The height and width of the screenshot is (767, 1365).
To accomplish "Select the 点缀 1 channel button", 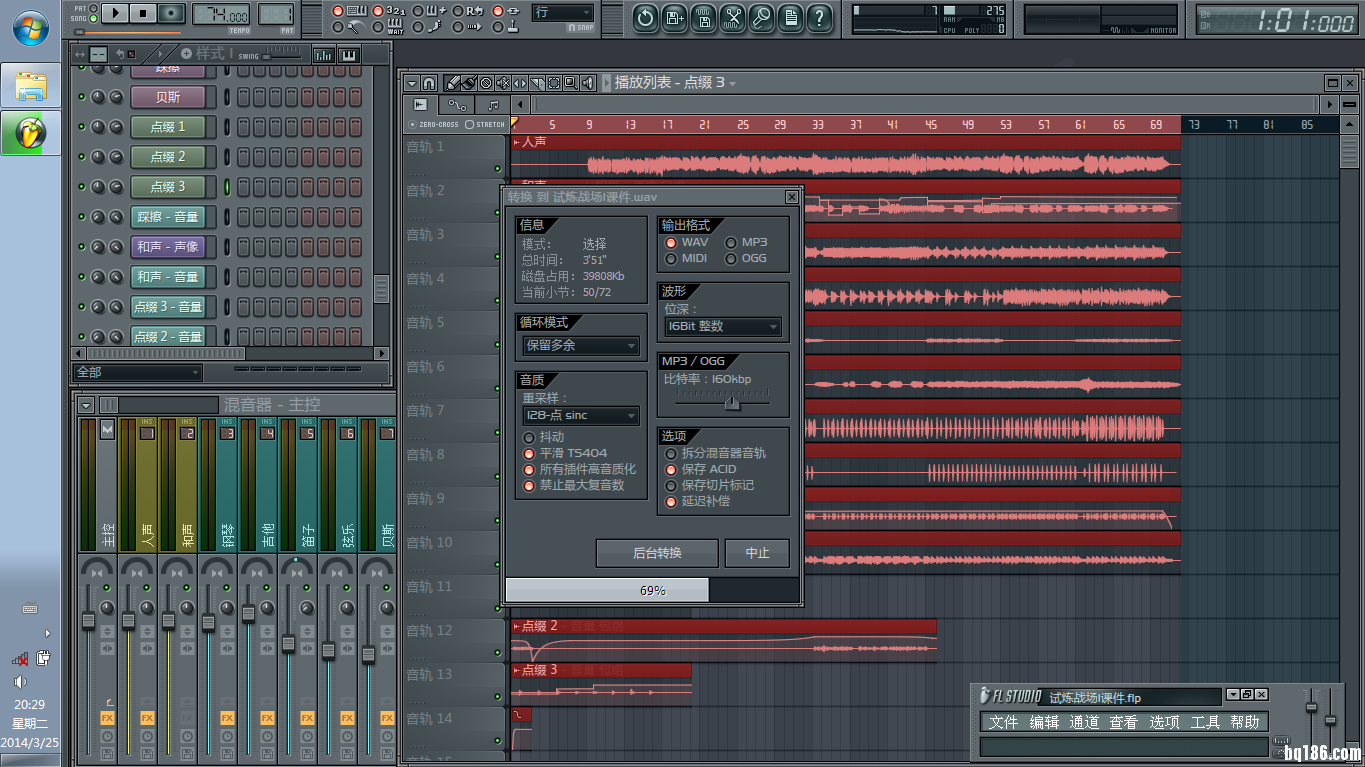I will (x=168, y=127).
